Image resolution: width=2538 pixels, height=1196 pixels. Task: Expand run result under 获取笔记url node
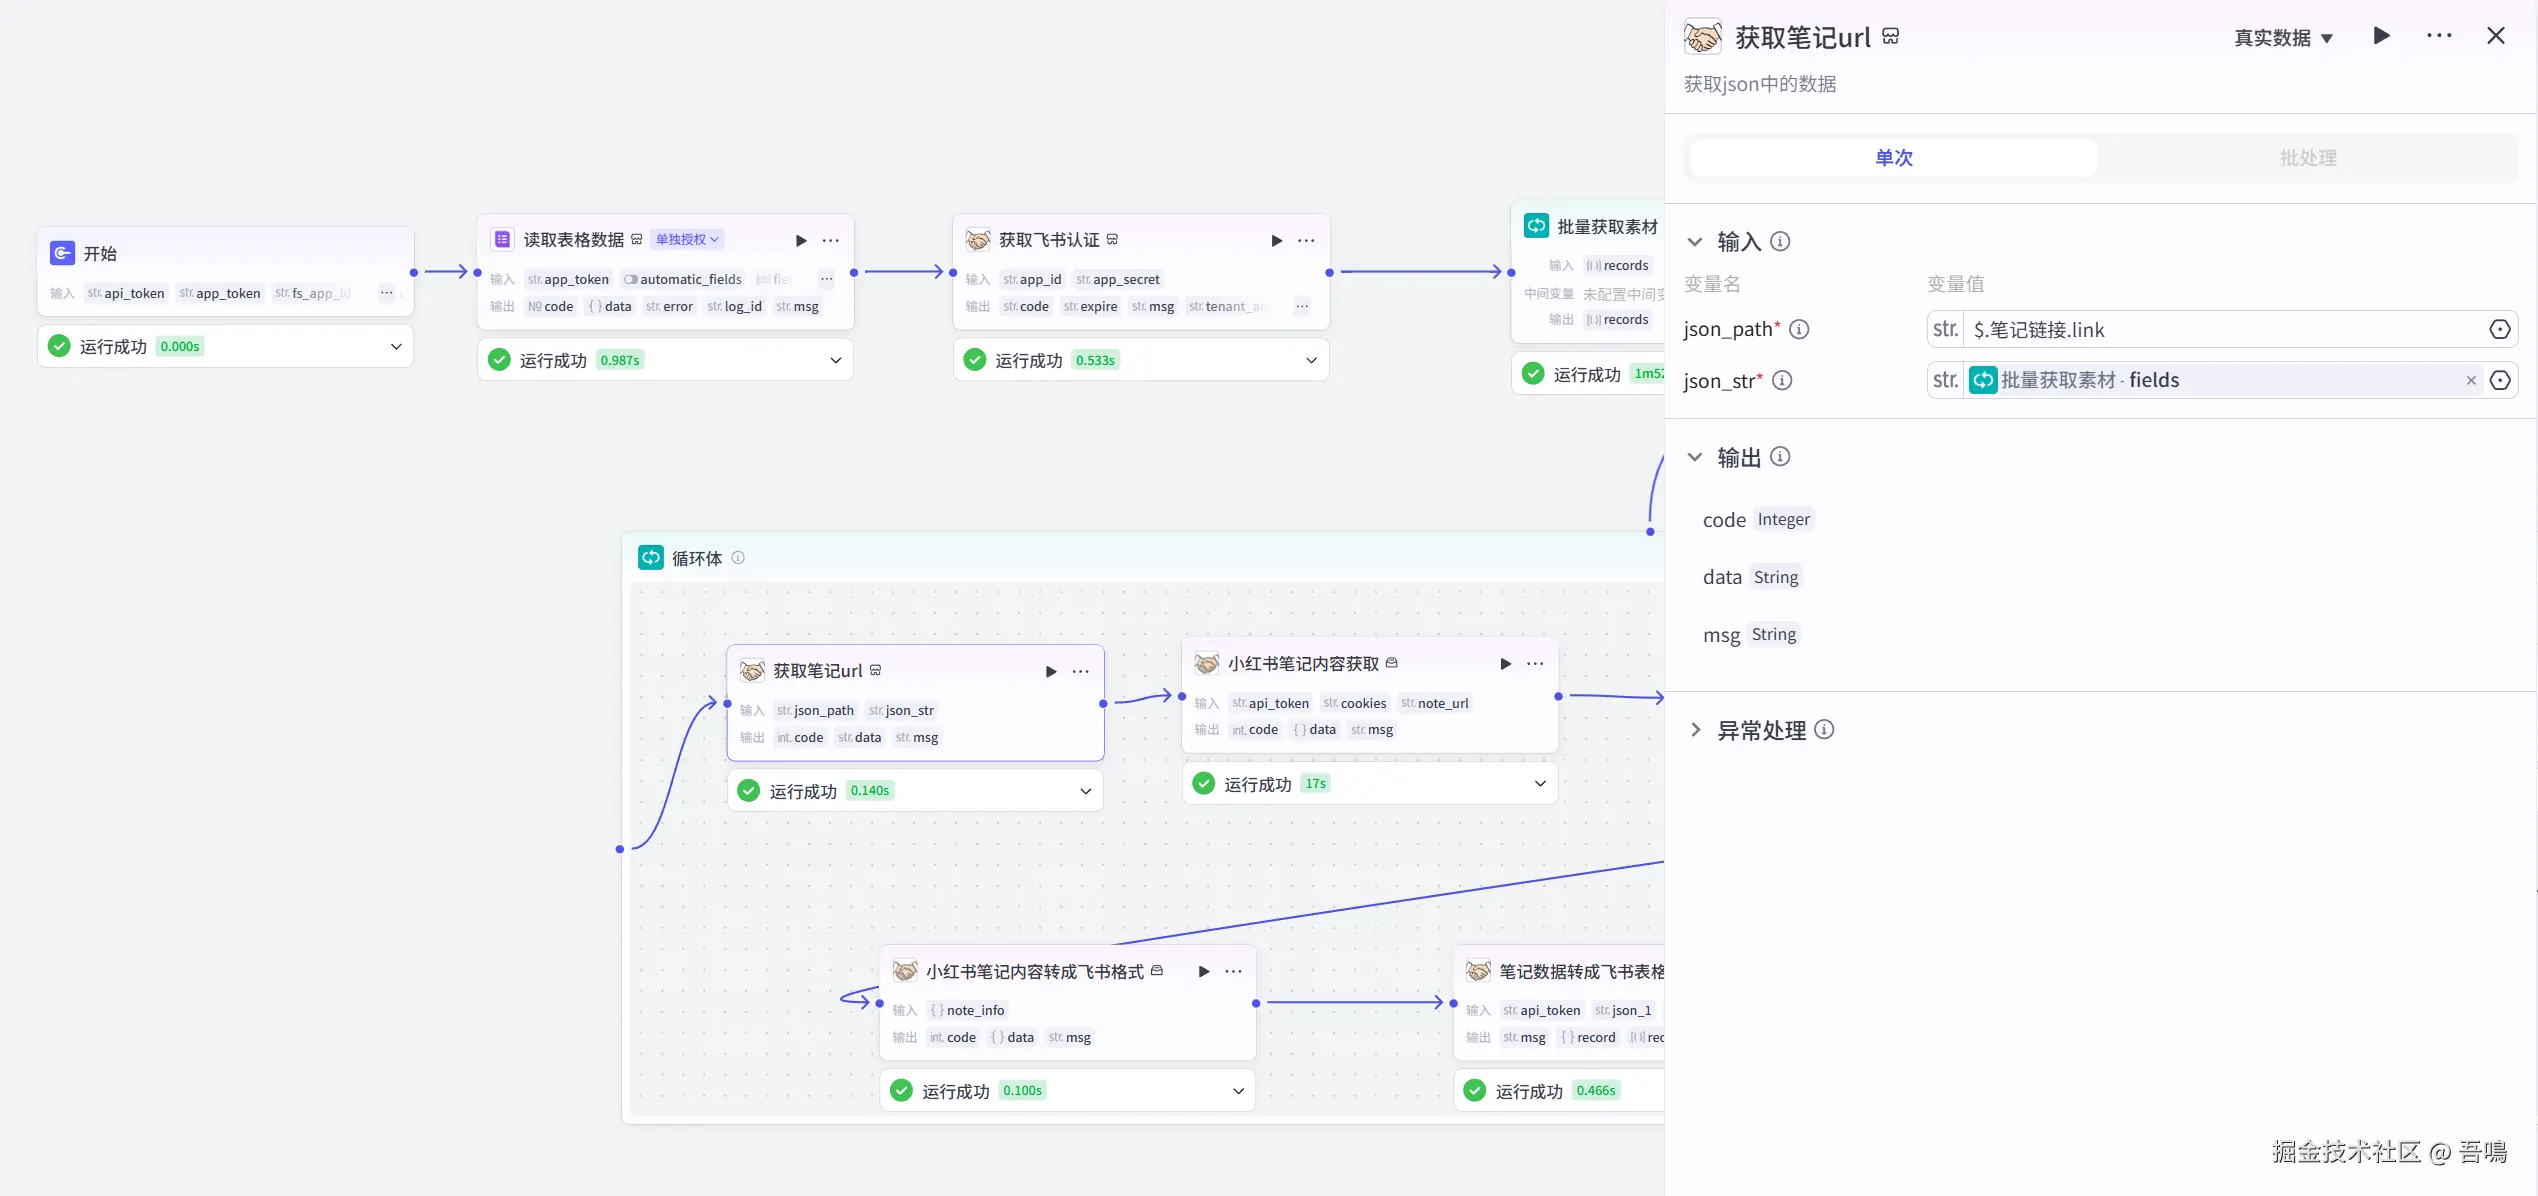coord(1085,791)
